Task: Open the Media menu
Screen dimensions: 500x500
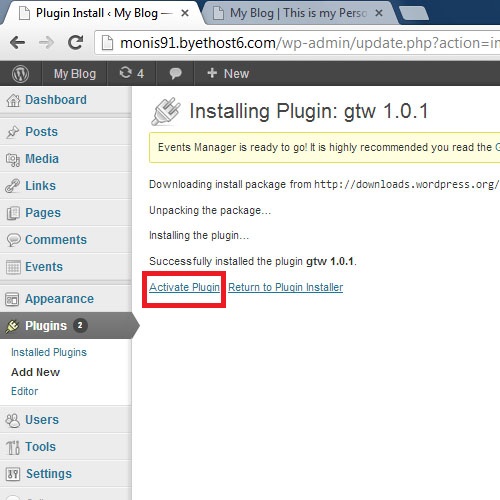Action: click(42, 159)
